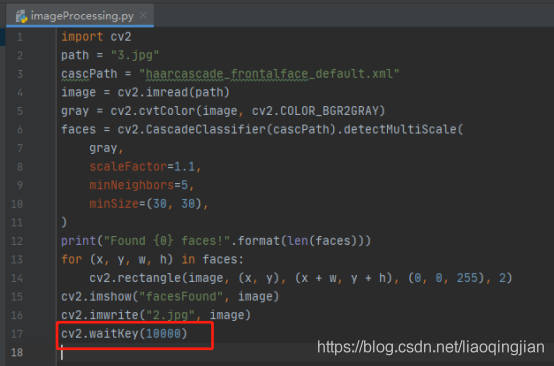Click line number 1 in the gutter

20,37
